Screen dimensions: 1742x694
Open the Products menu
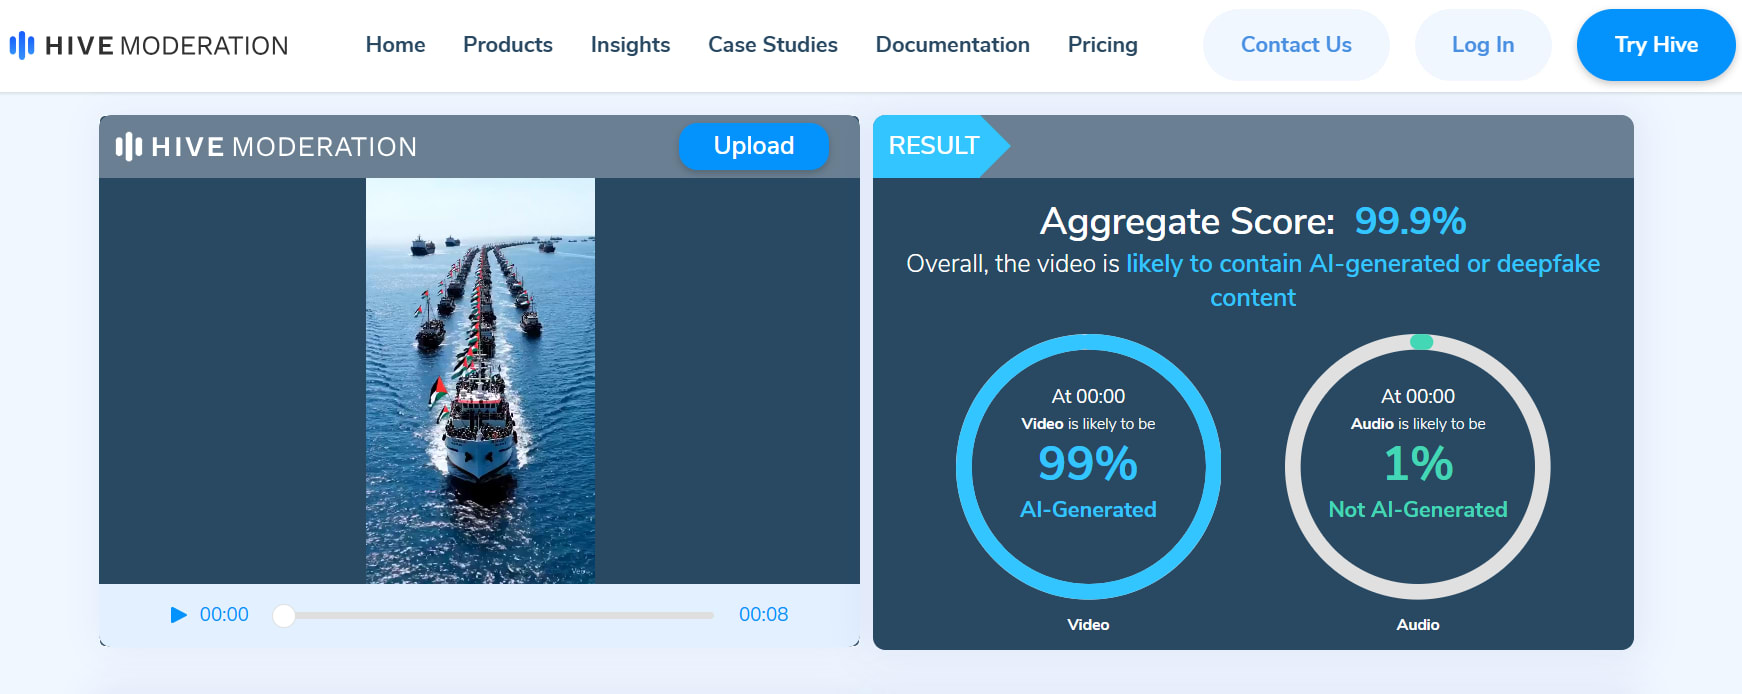(507, 45)
